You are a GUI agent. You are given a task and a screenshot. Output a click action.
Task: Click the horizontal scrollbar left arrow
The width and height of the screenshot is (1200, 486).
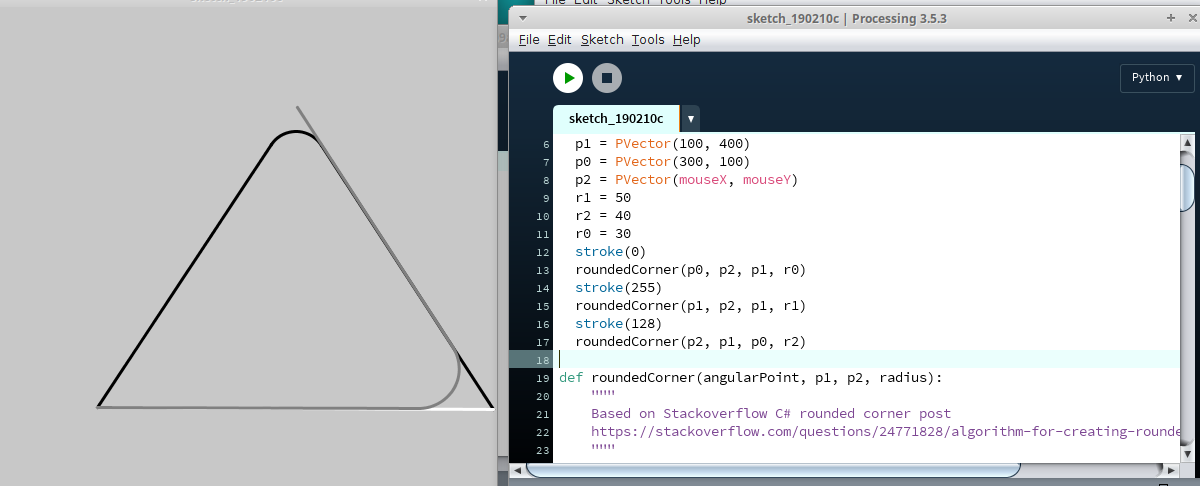pos(517,469)
